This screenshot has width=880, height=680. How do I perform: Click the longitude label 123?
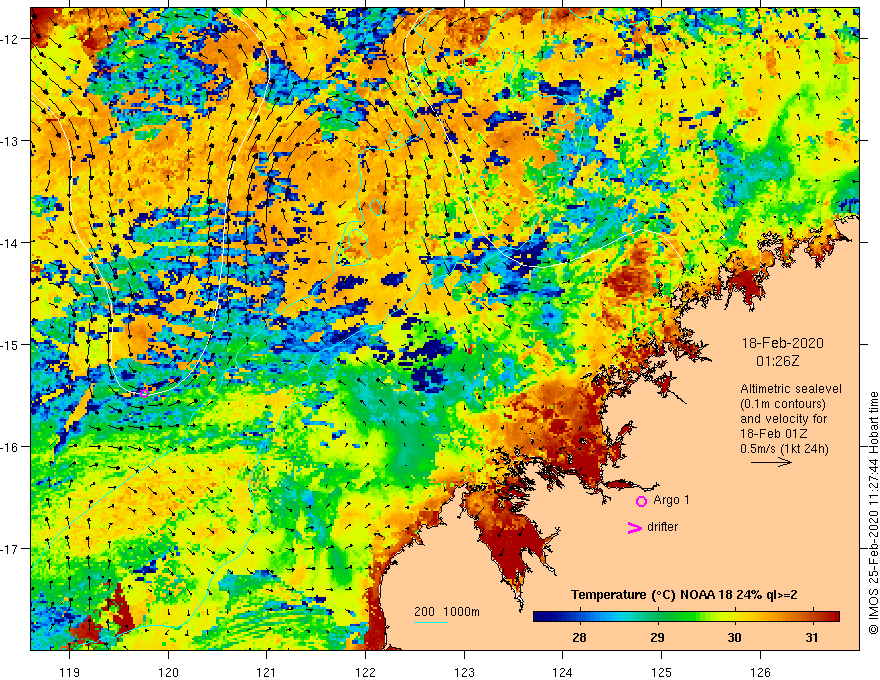[x=464, y=672]
